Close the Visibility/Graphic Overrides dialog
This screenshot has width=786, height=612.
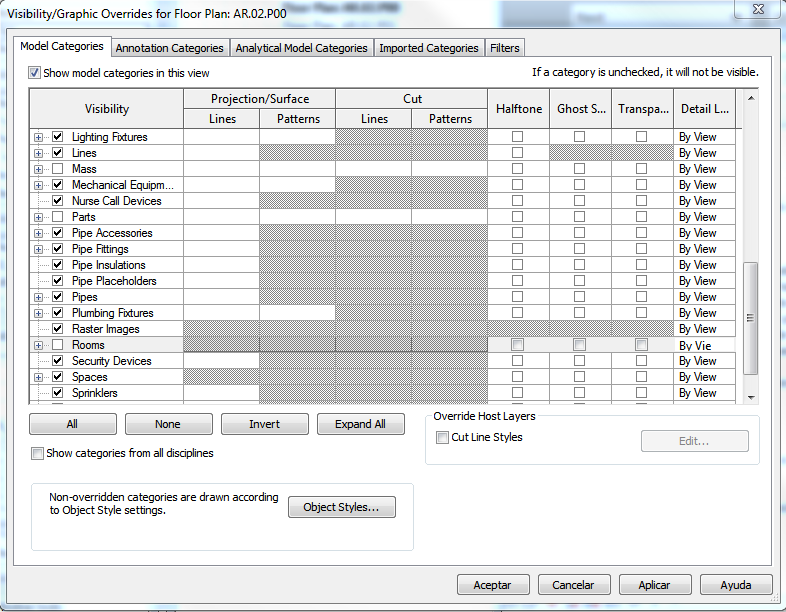pos(756,9)
